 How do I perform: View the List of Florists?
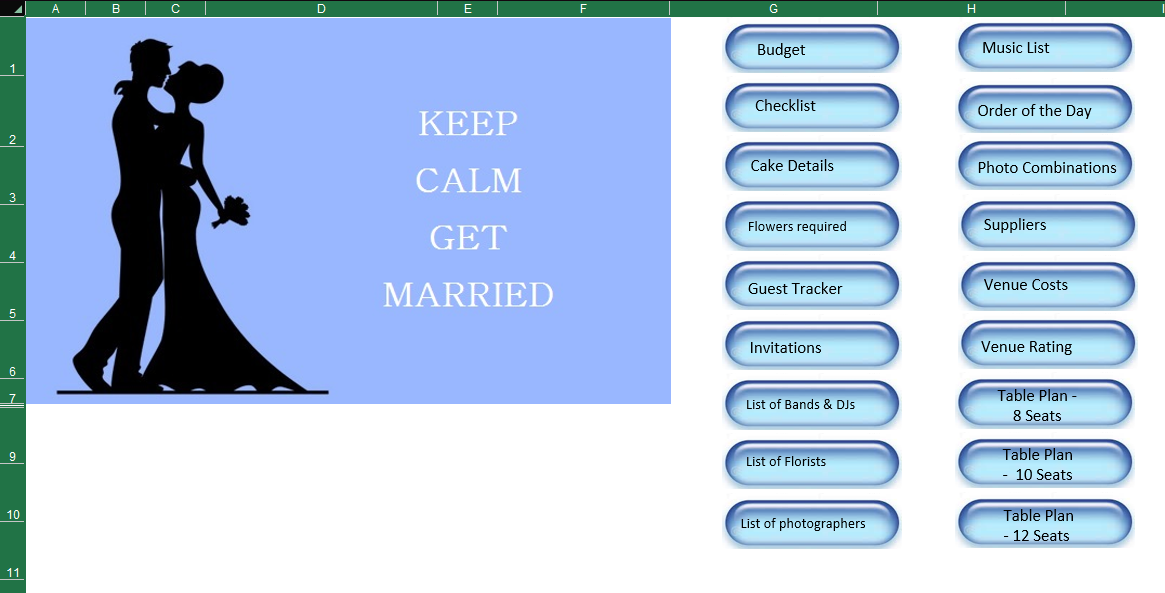pos(812,462)
